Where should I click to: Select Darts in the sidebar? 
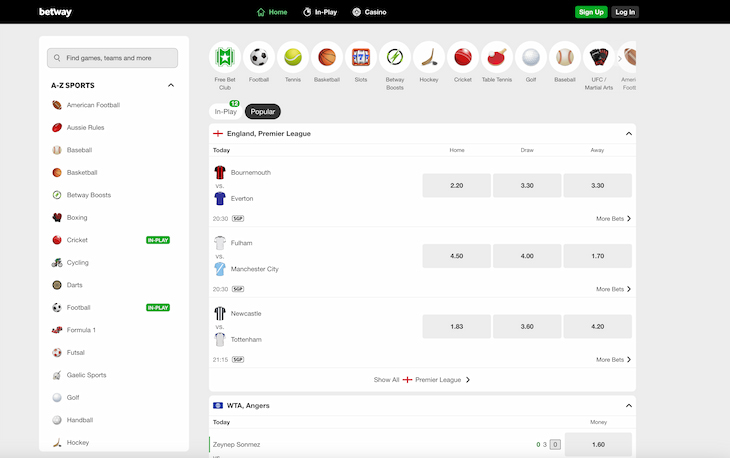(74, 285)
